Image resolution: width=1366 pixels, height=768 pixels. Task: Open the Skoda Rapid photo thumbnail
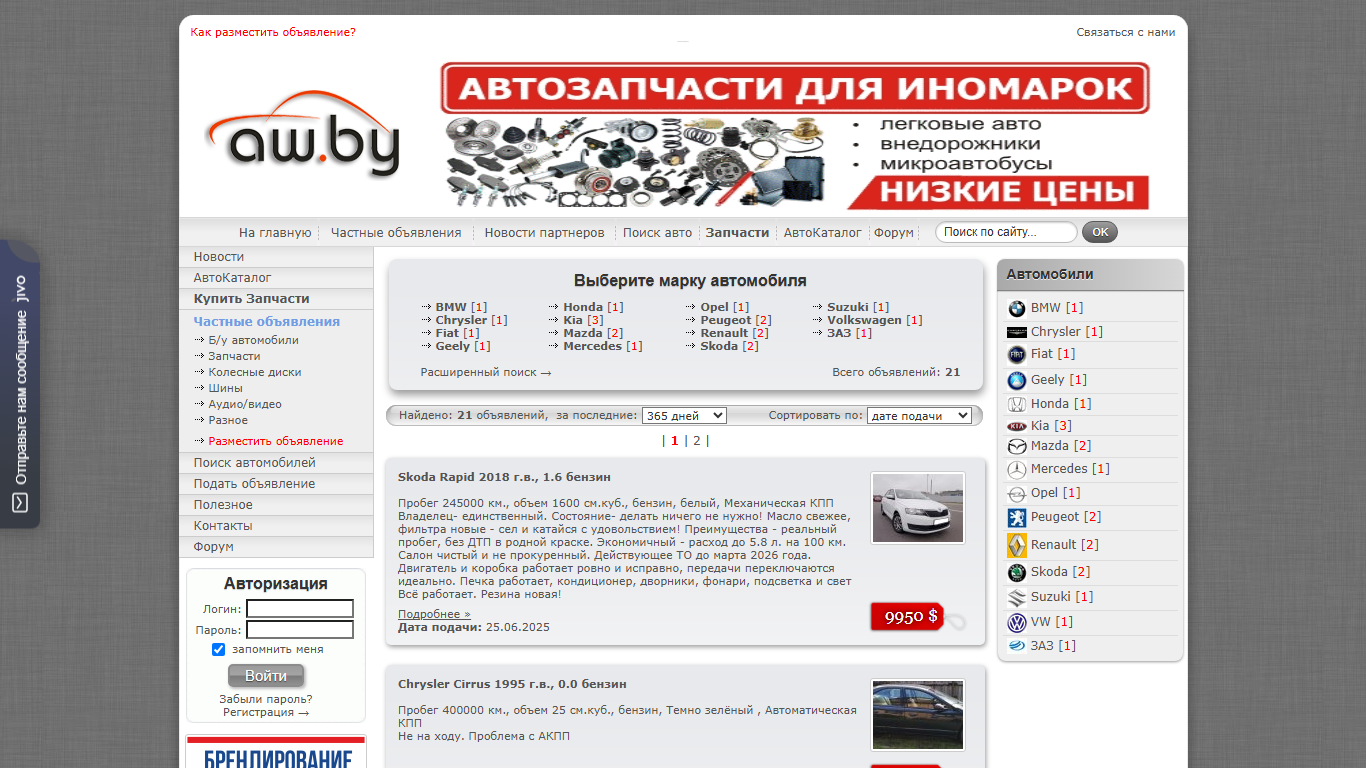pos(918,508)
